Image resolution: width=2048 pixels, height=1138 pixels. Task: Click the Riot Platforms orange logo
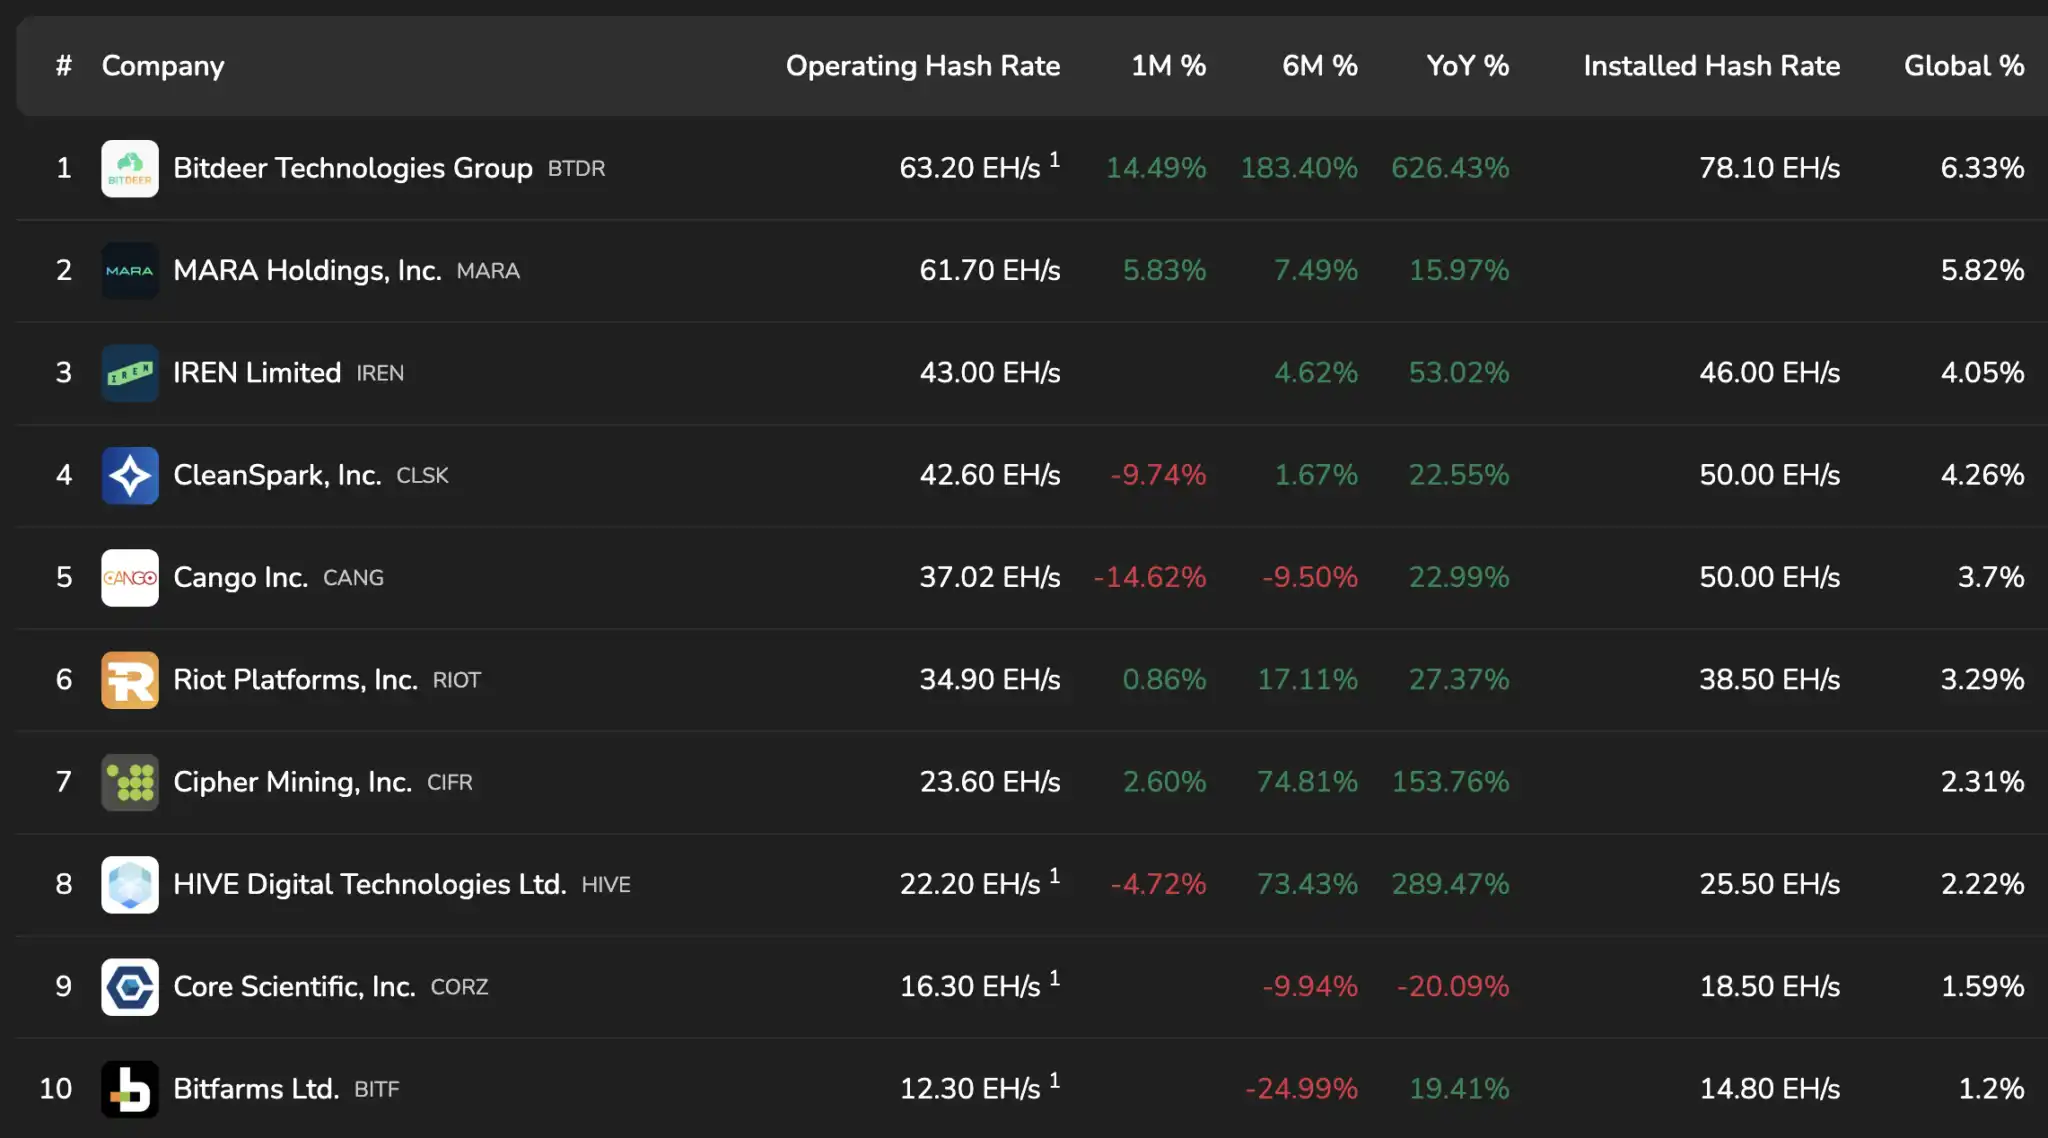130,680
